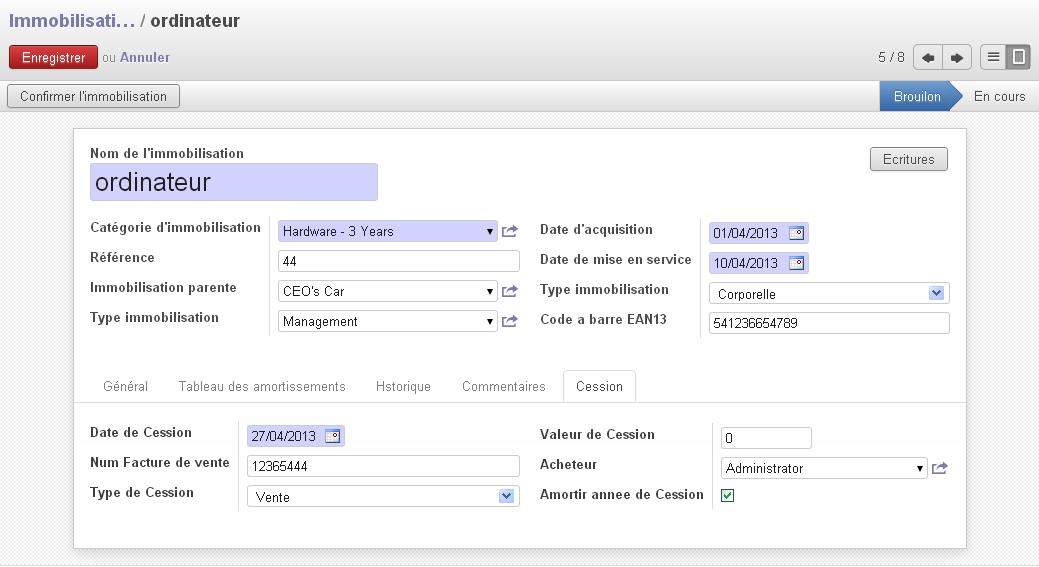Switch to list view icon
The width and height of the screenshot is (1039, 567).
(993, 58)
